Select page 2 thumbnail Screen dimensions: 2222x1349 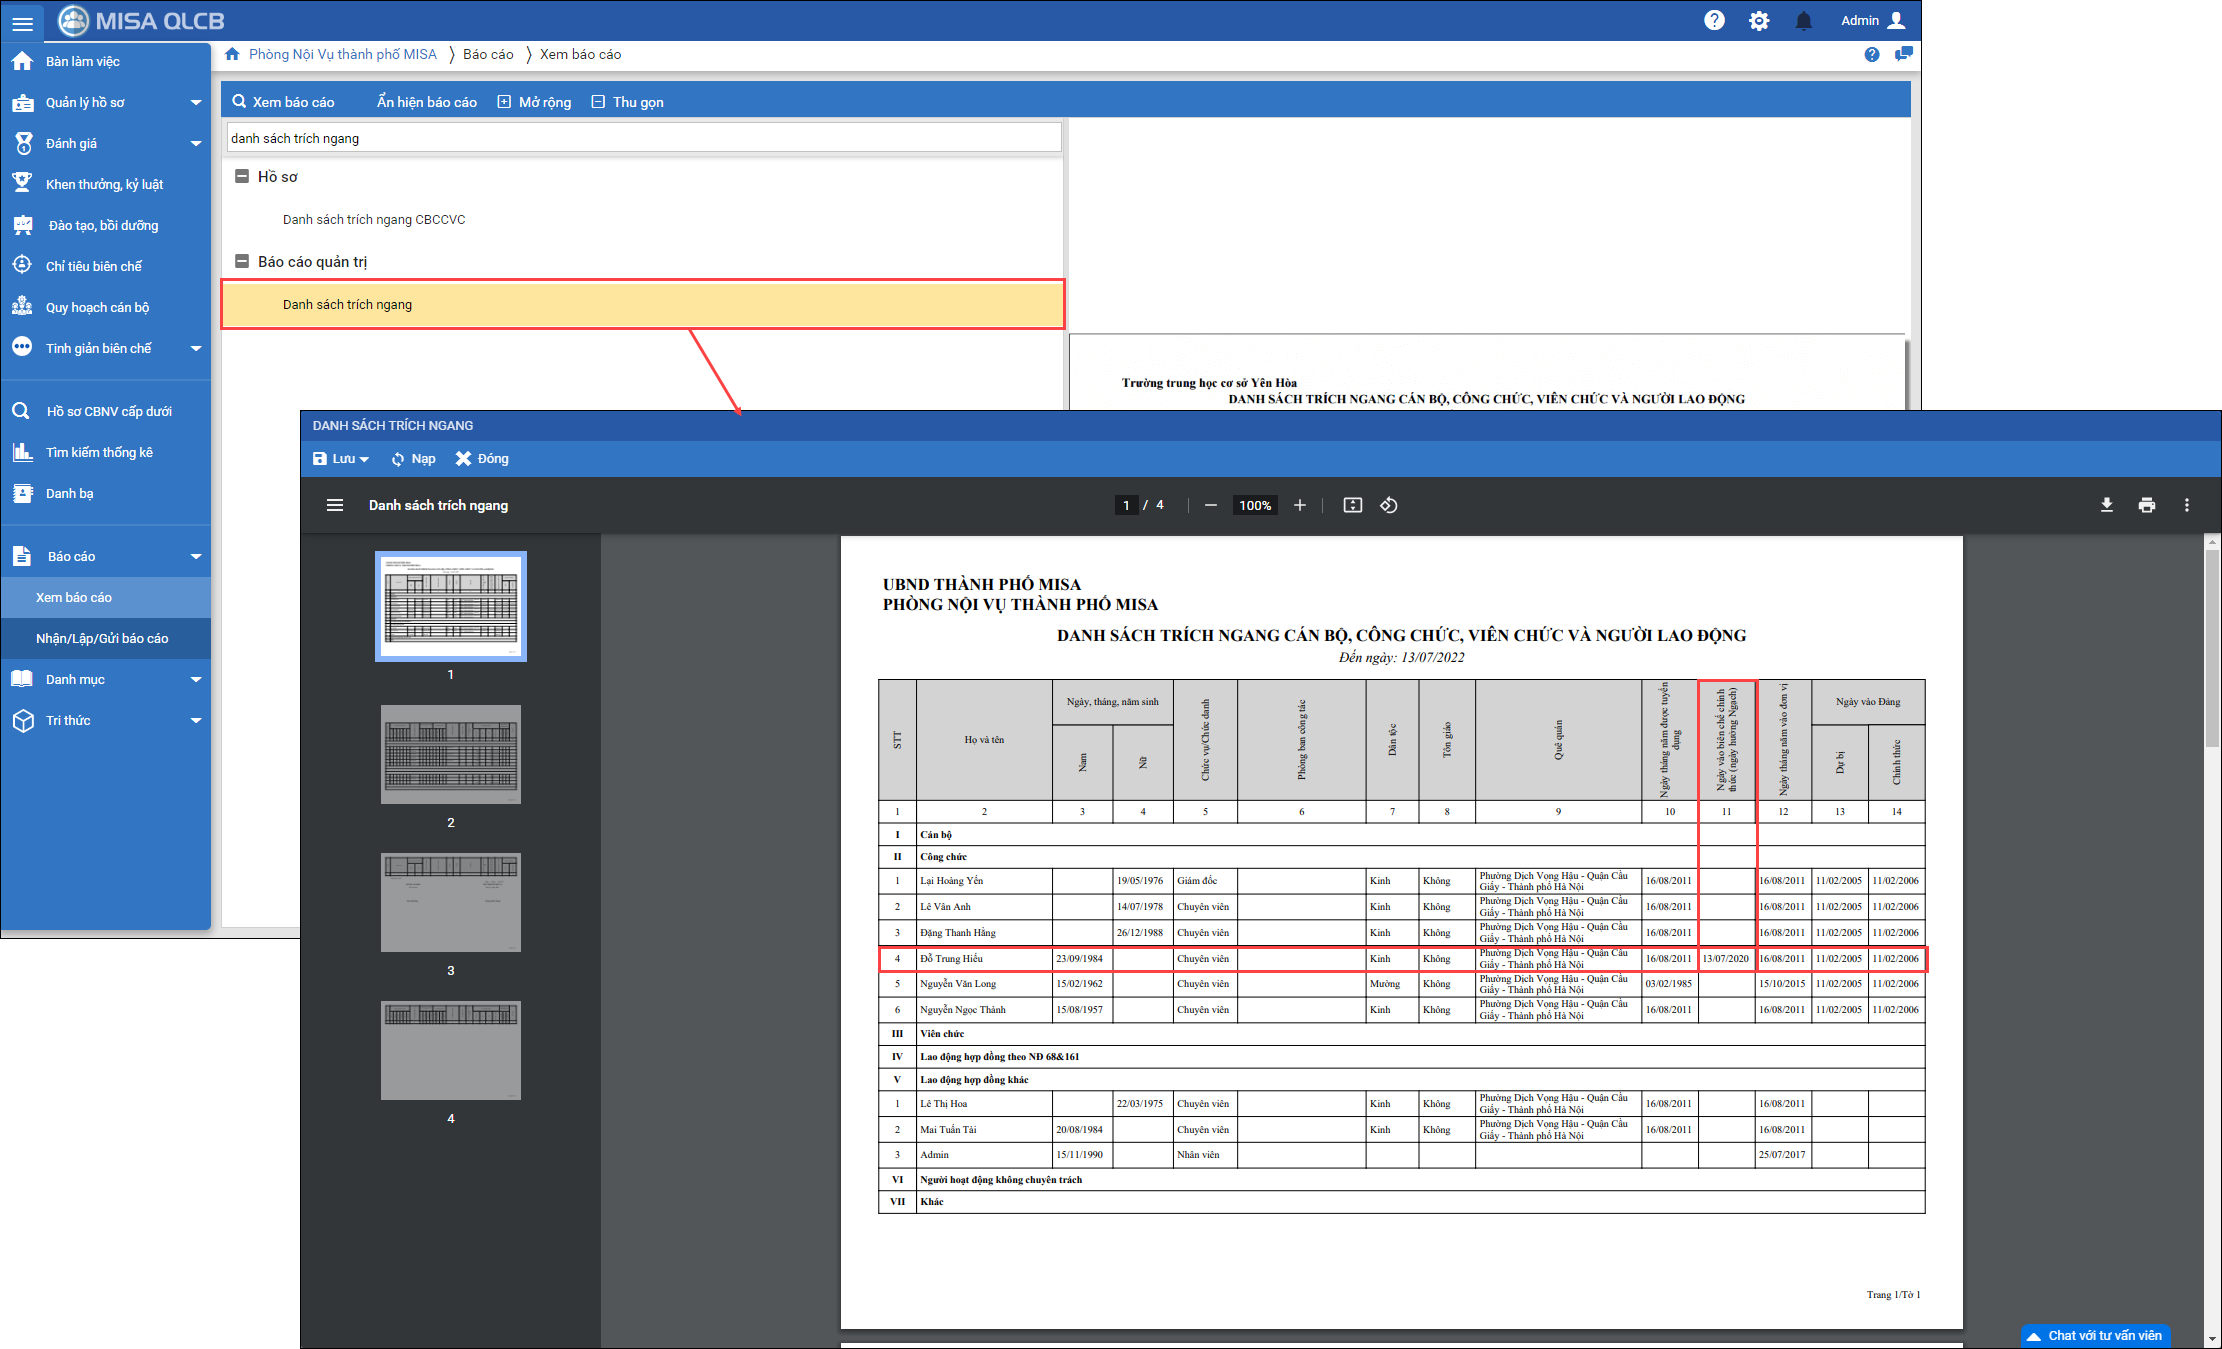[451, 755]
